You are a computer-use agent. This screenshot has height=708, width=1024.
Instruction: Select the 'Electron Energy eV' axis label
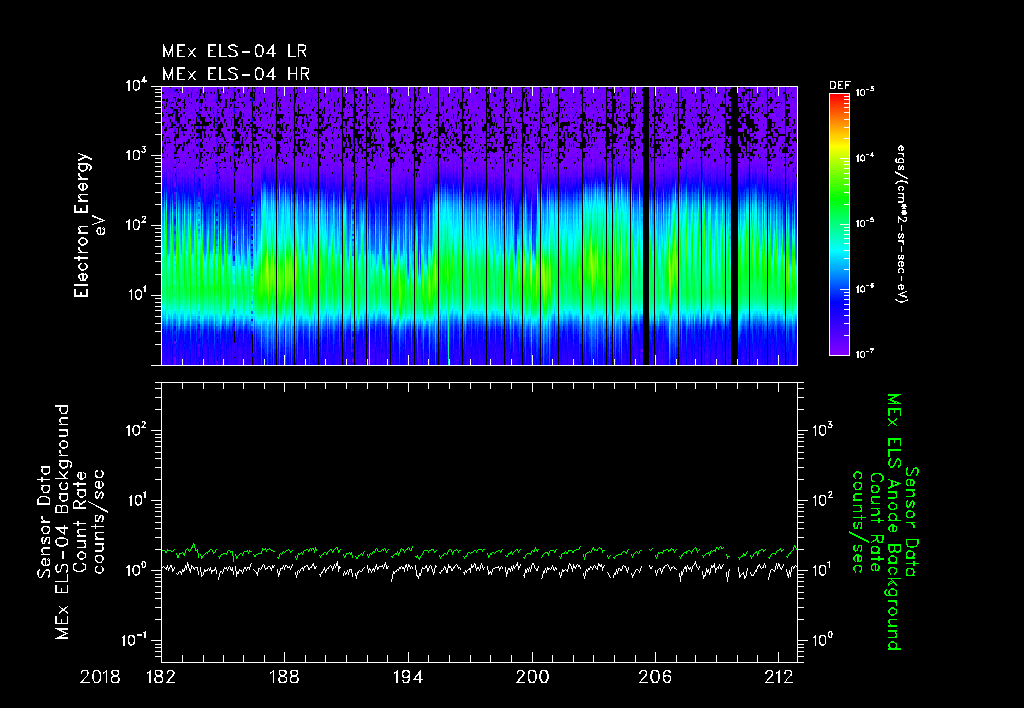tap(88, 225)
